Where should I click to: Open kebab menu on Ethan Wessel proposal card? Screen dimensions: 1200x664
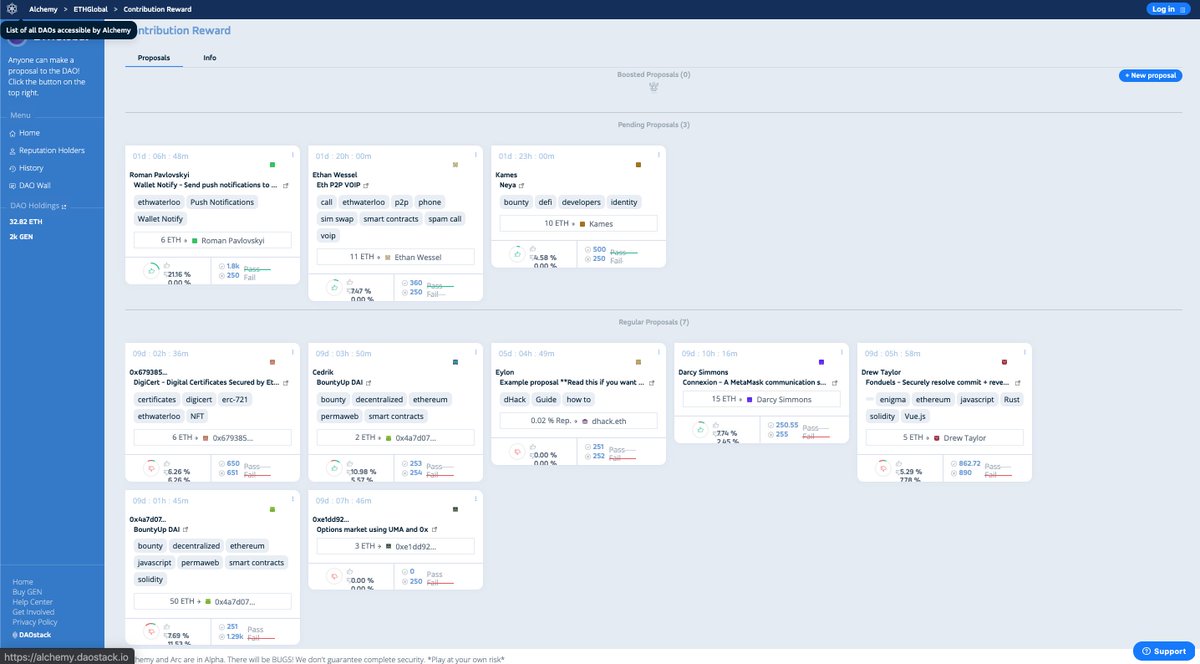(476, 155)
